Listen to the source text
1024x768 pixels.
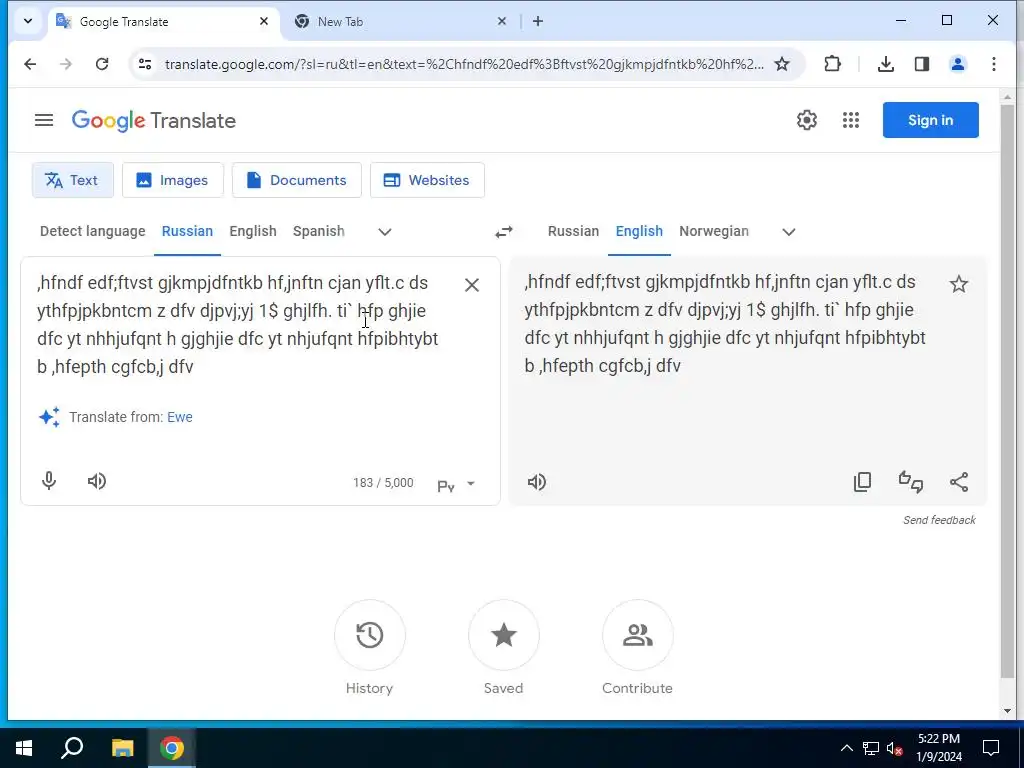(97, 481)
